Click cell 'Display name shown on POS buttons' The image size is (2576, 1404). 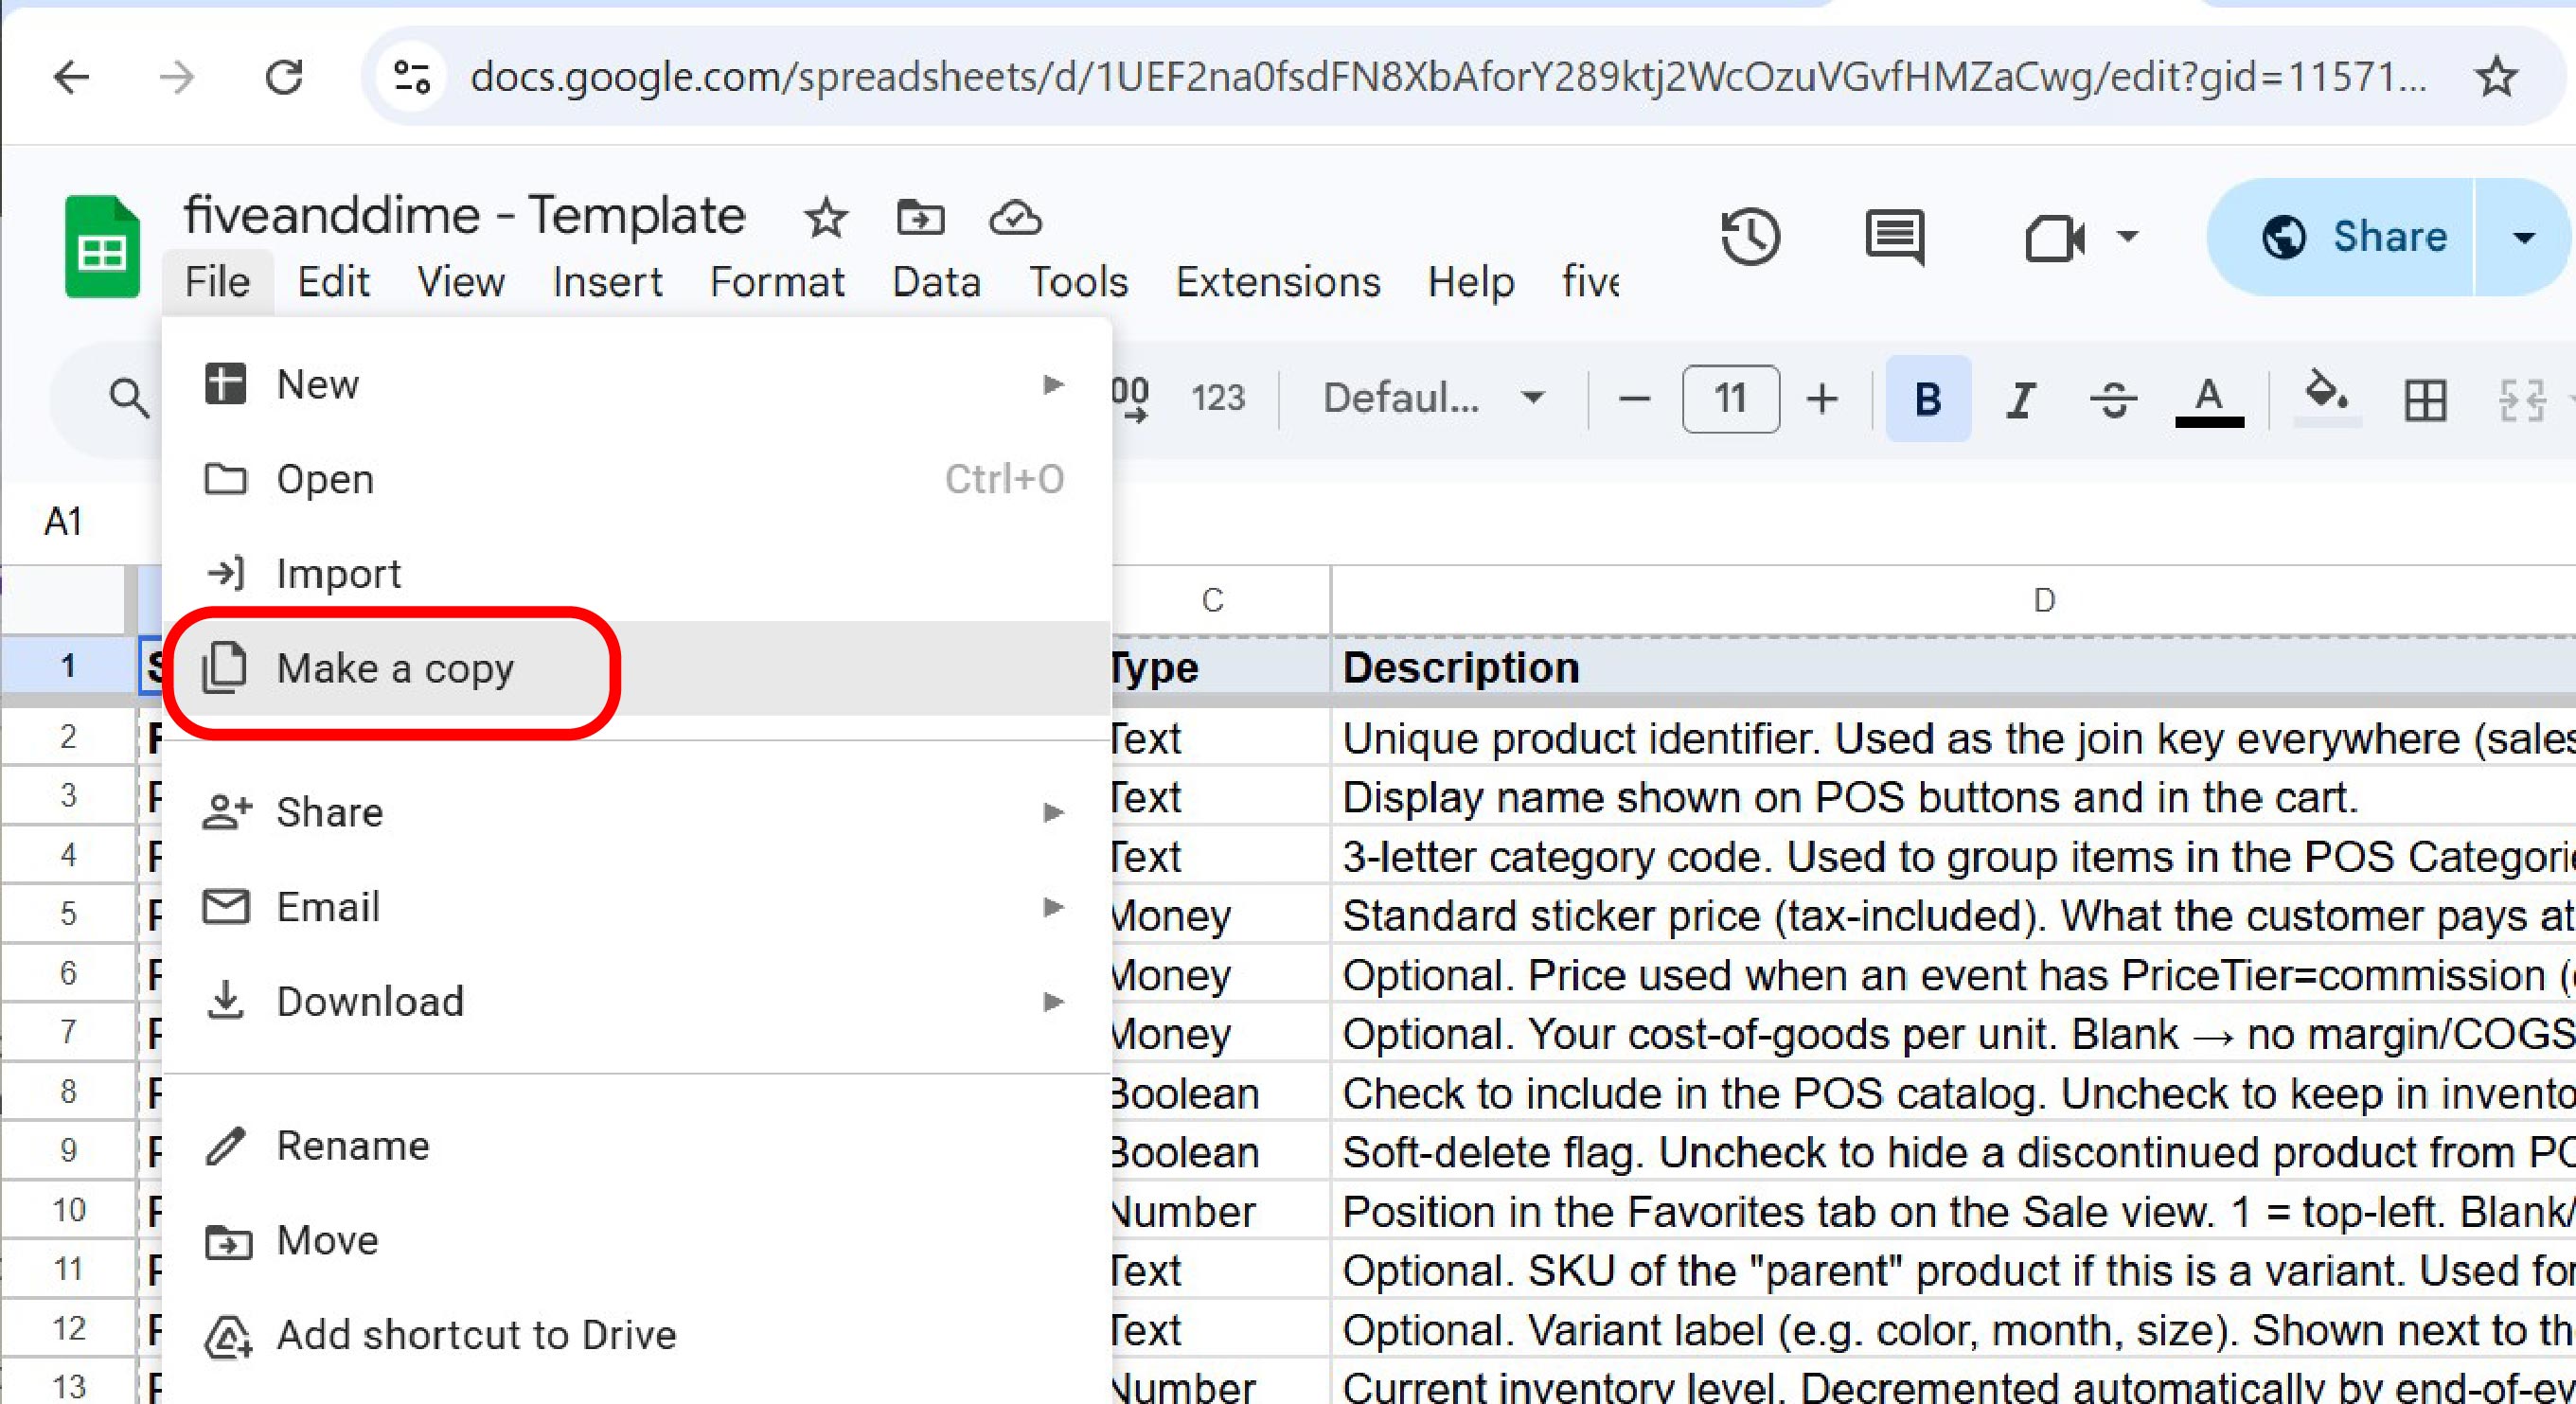1954,797
